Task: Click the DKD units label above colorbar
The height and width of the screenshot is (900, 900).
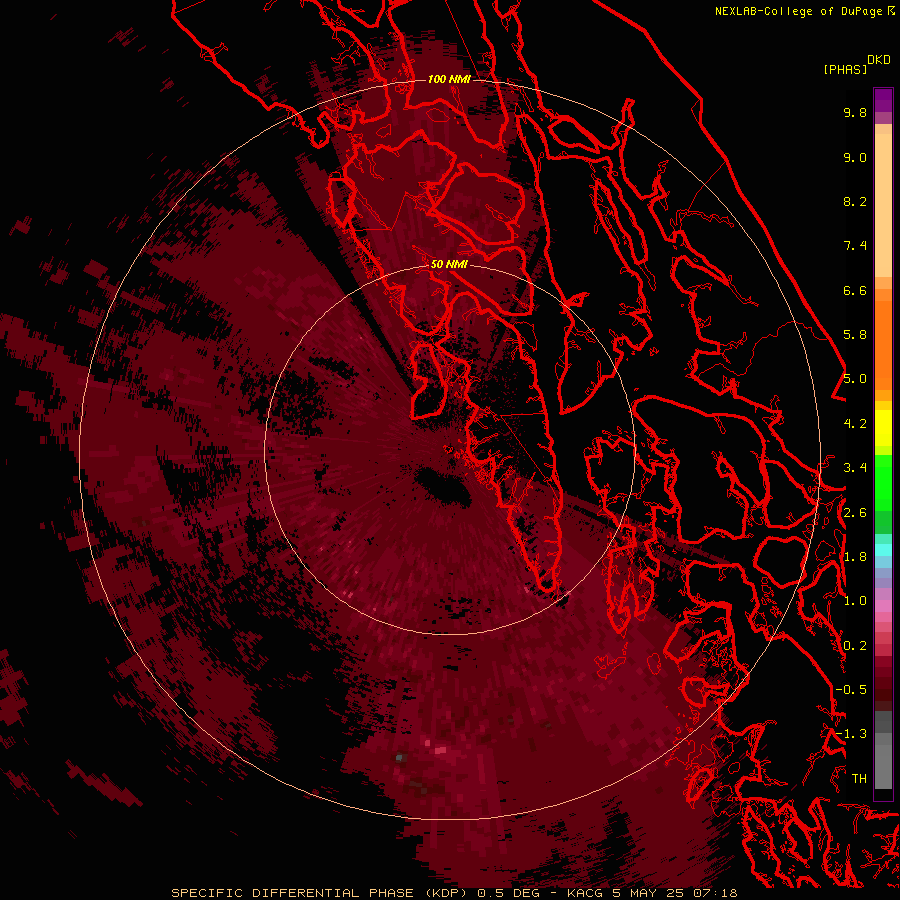Action: pos(879,59)
